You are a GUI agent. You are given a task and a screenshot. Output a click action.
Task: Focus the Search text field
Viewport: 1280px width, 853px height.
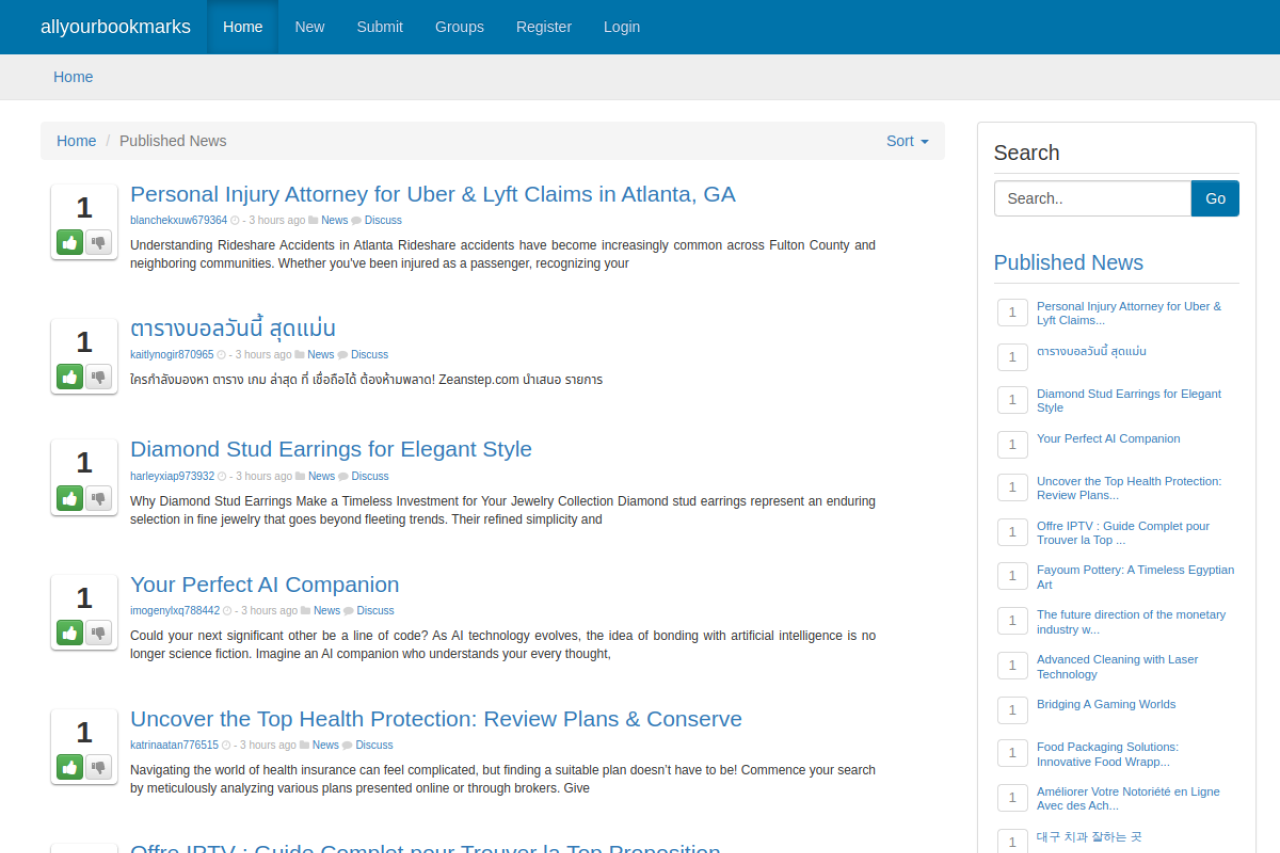tap(1092, 198)
